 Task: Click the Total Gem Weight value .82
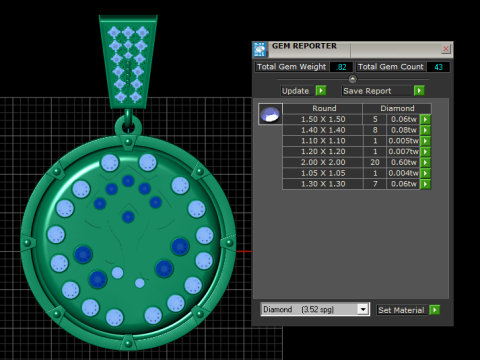tap(341, 67)
